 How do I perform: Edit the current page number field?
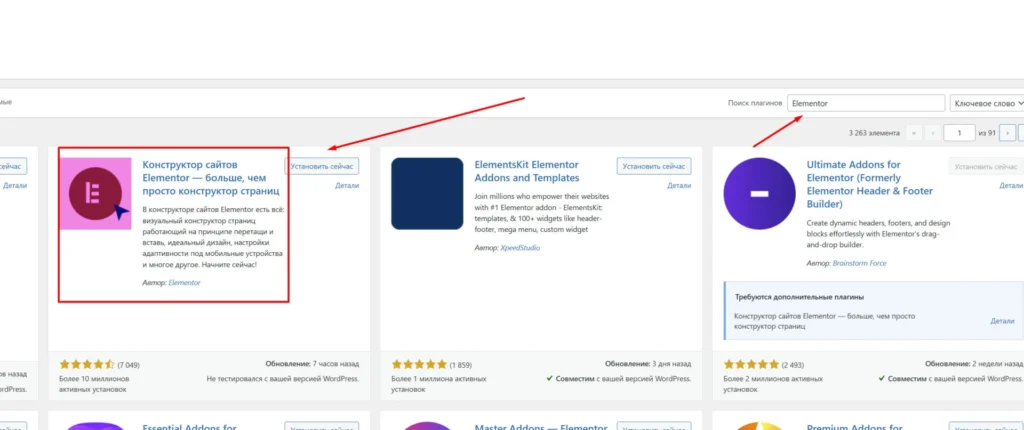pyautogui.click(x=959, y=133)
